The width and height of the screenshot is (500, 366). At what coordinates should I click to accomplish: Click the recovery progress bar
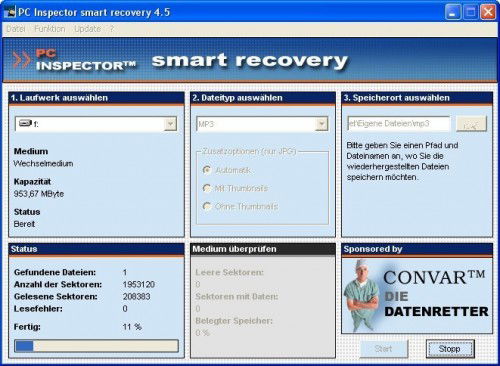[x=96, y=346]
